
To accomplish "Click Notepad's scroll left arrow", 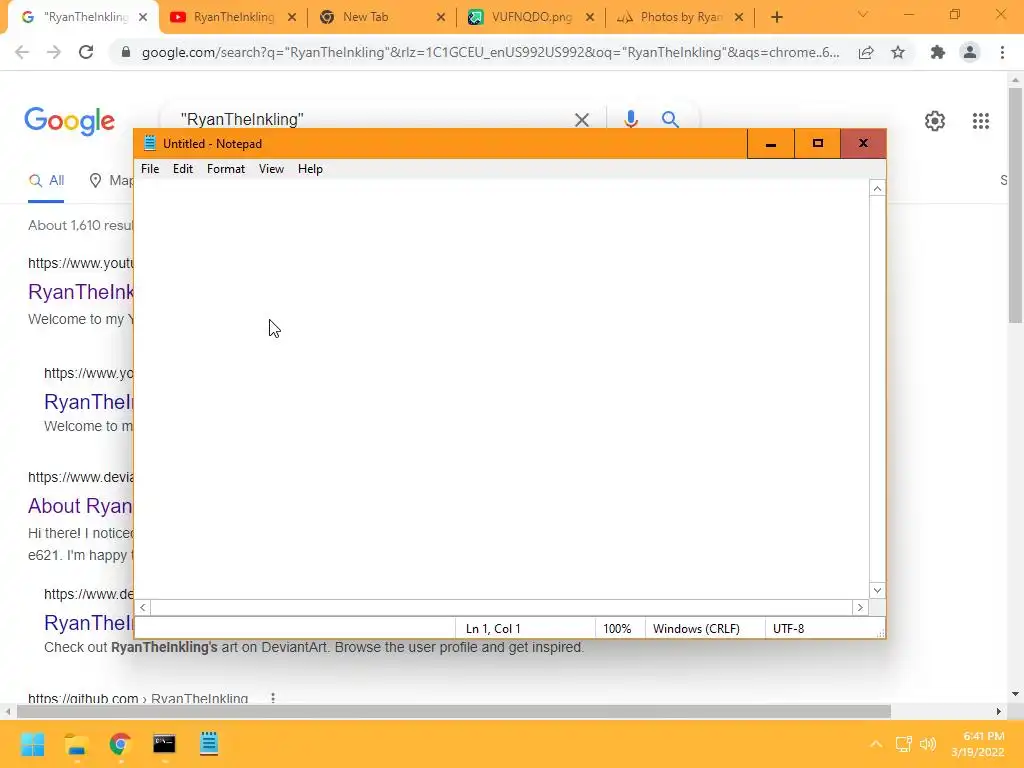I will [143, 607].
